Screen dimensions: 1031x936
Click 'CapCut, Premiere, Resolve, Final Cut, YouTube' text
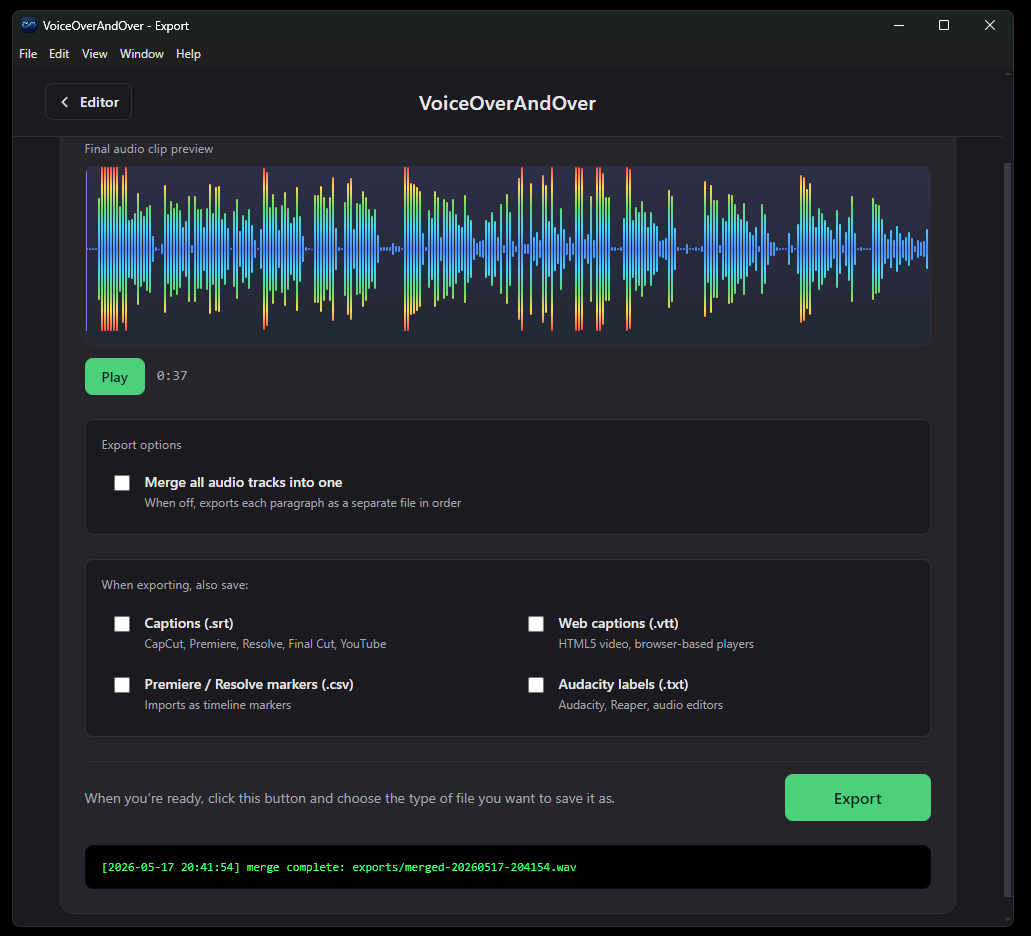coord(265,644)
